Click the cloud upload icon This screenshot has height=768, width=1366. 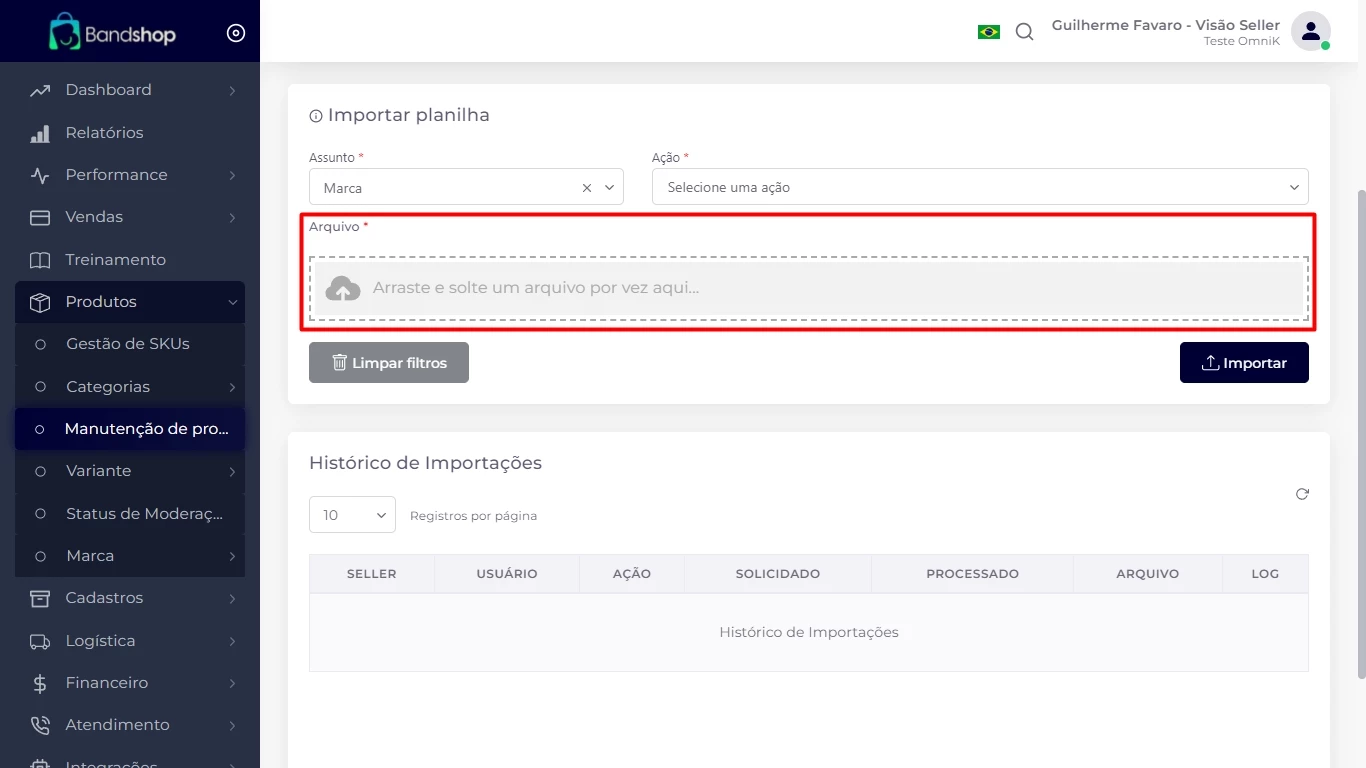343,289
